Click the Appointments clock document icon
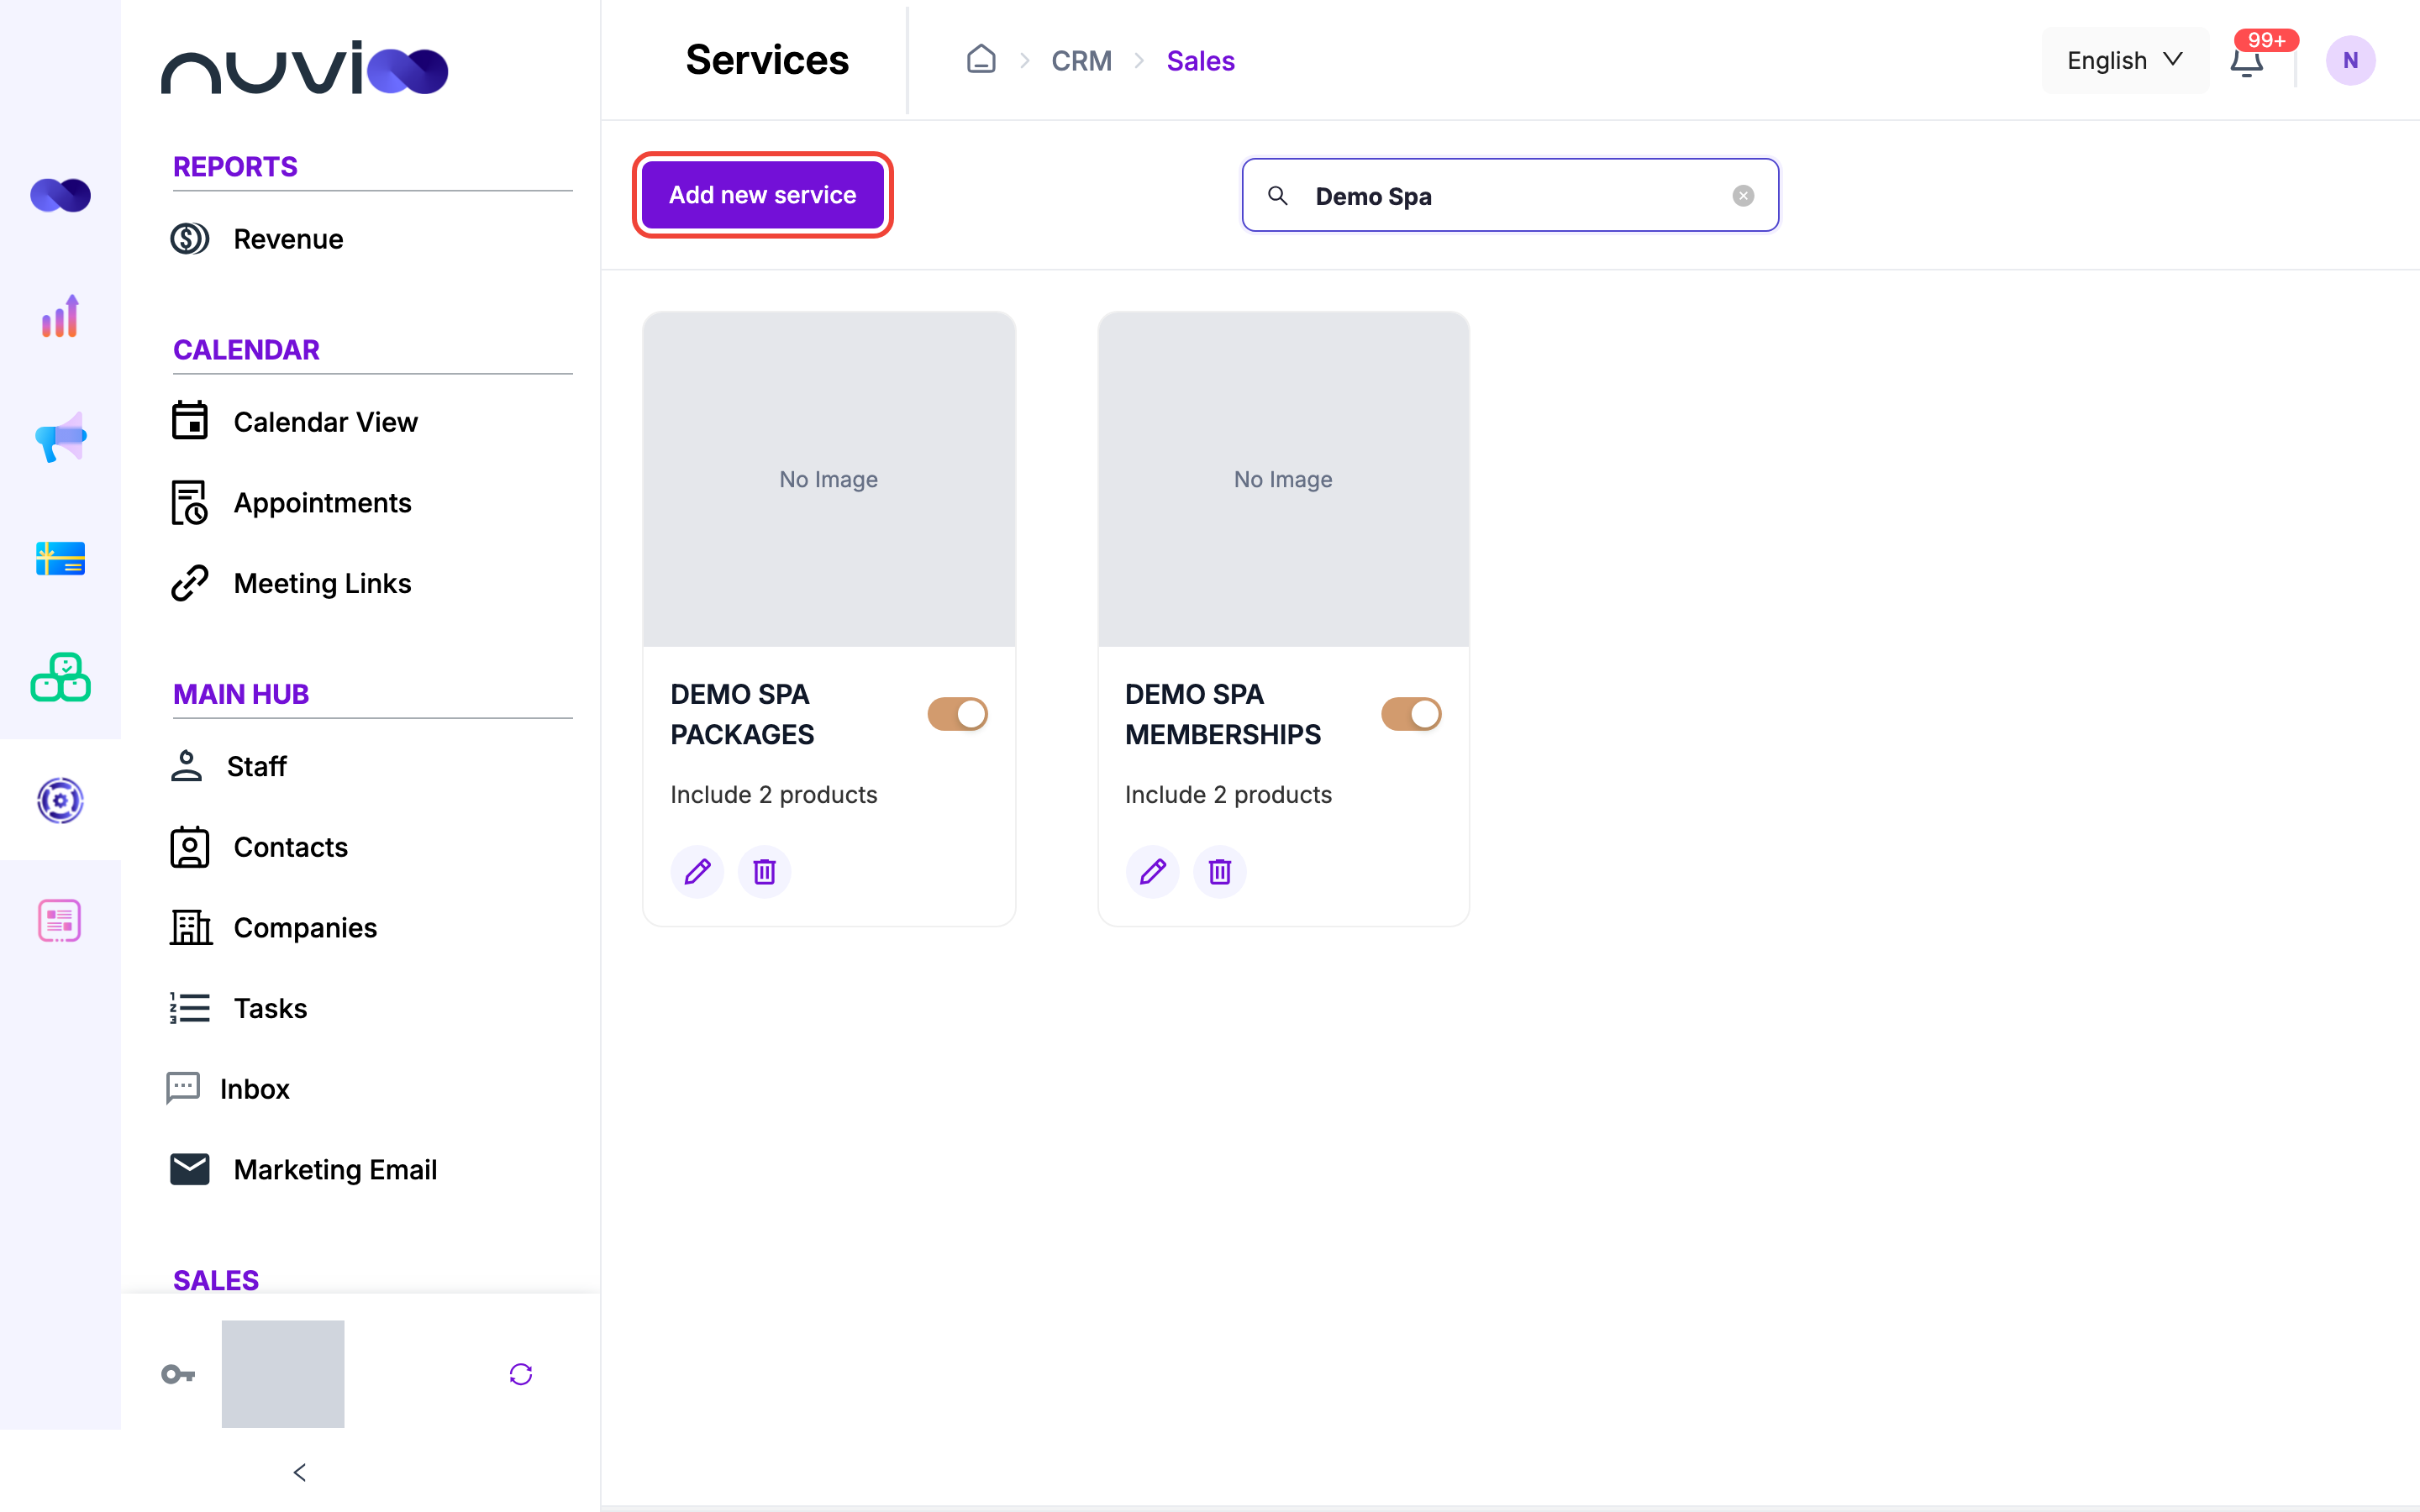 pos(189,502)
